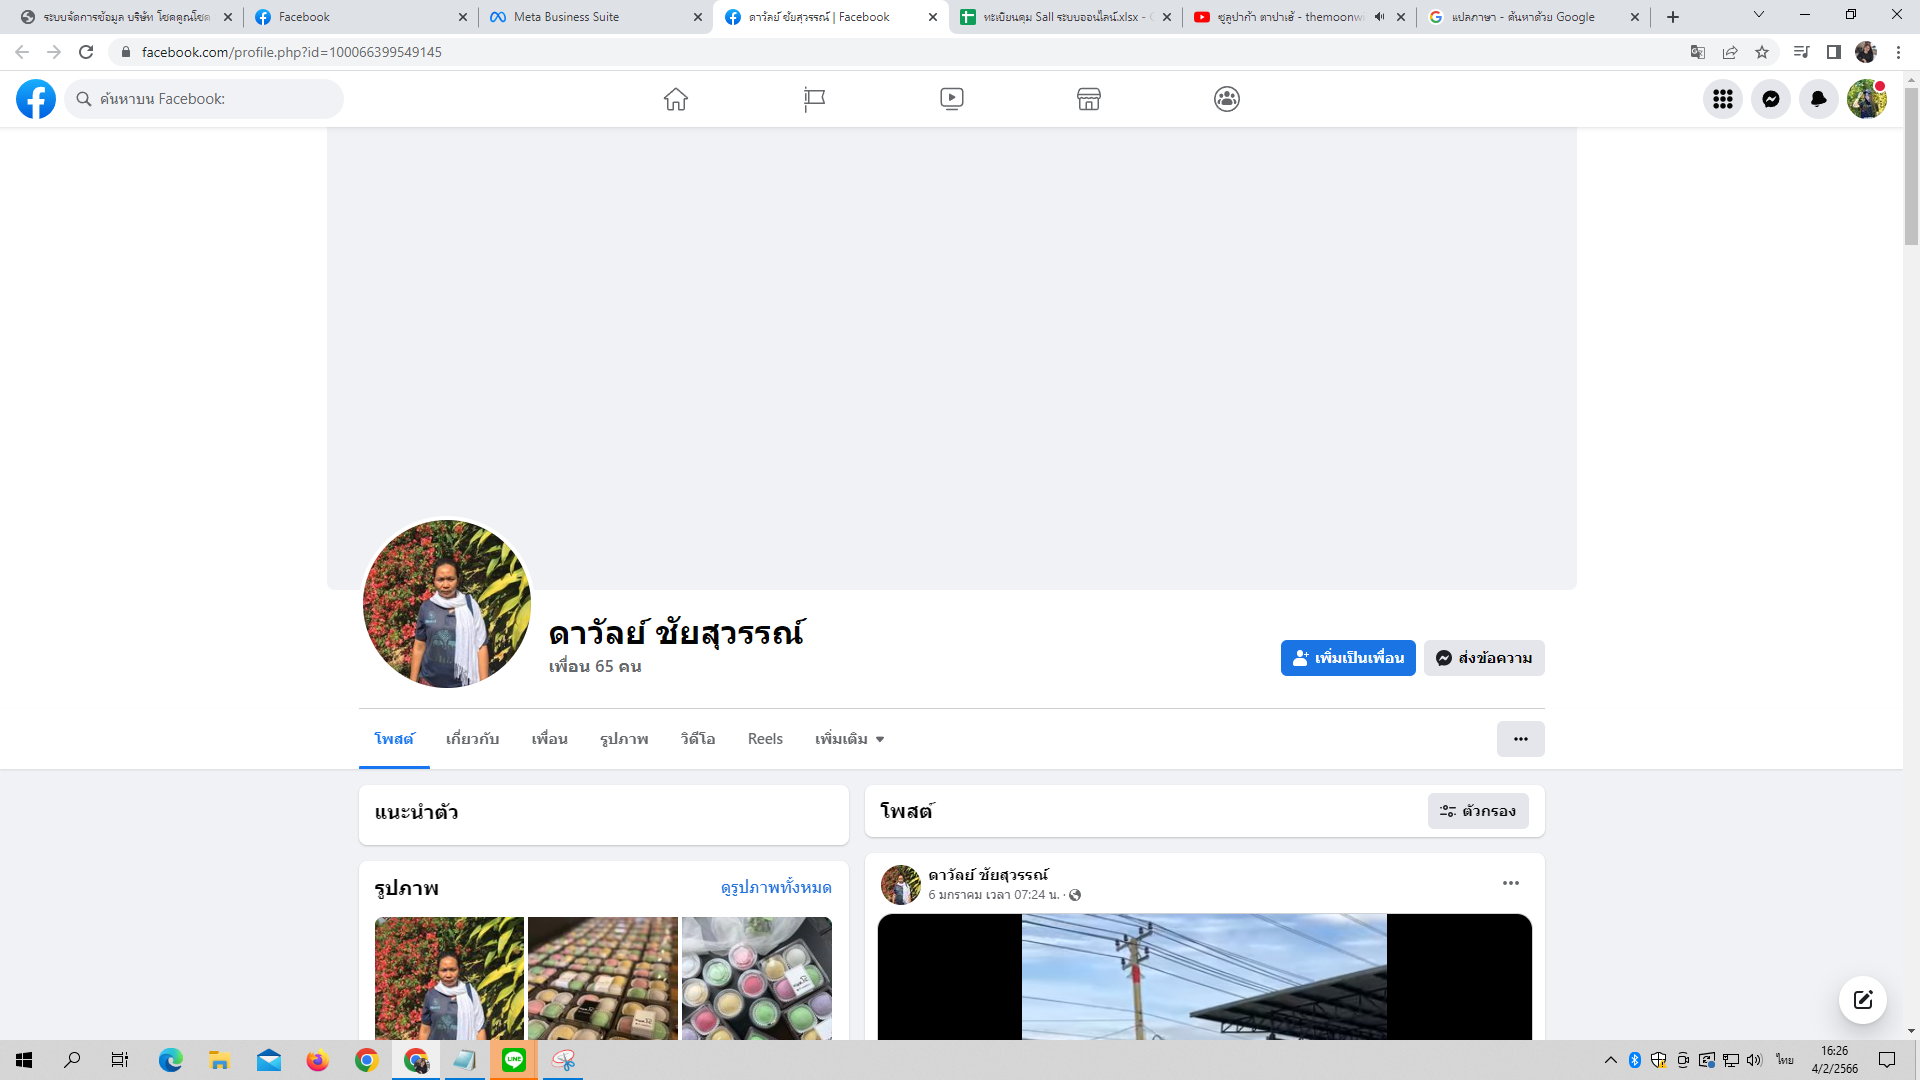Open the Messenger chat icon
Viewport: 1920px width, 1080px height.
(1770, 99)
